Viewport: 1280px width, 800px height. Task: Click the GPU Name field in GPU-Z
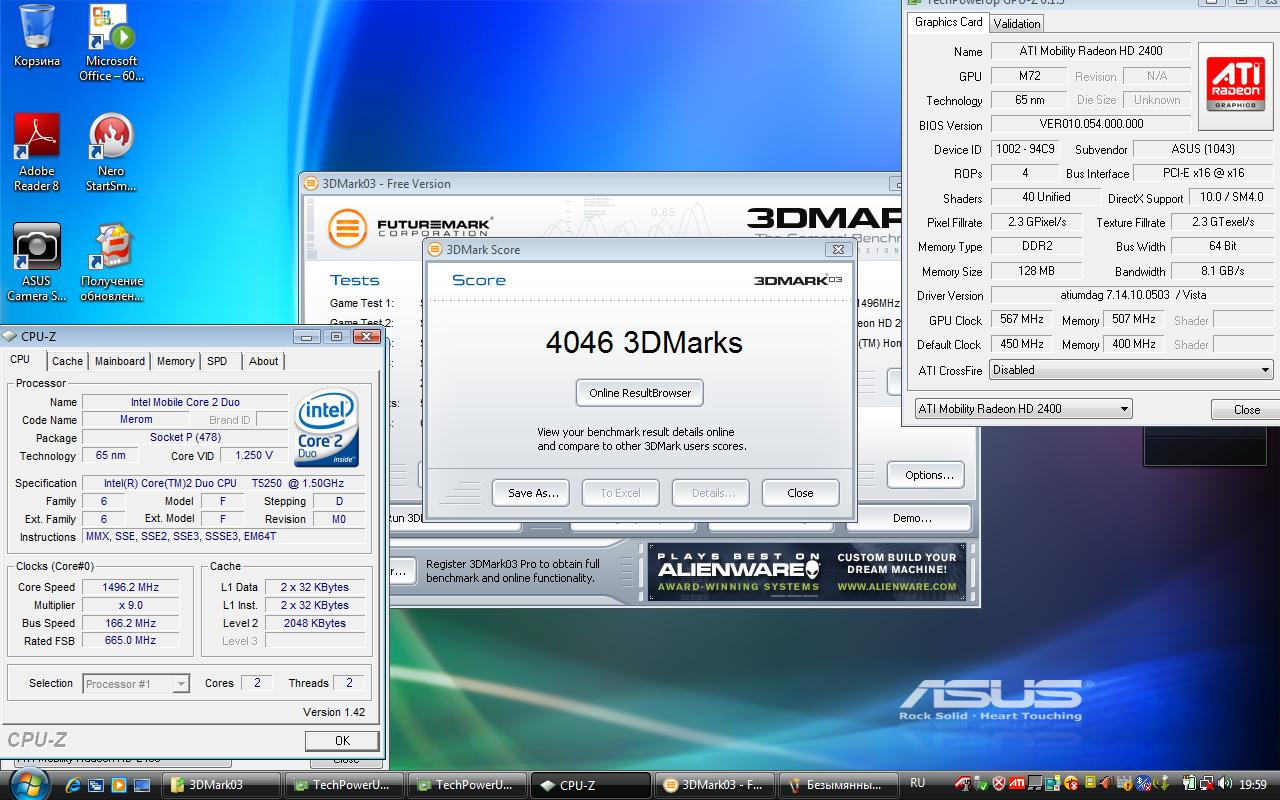pyautogui.click(x=1091, y=51)
